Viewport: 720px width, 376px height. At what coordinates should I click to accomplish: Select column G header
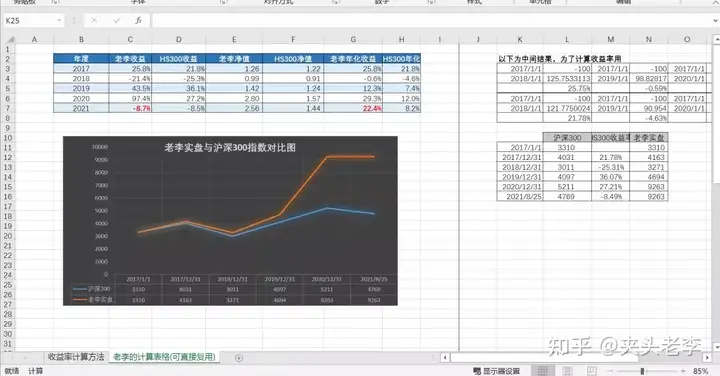coord(353,39)
